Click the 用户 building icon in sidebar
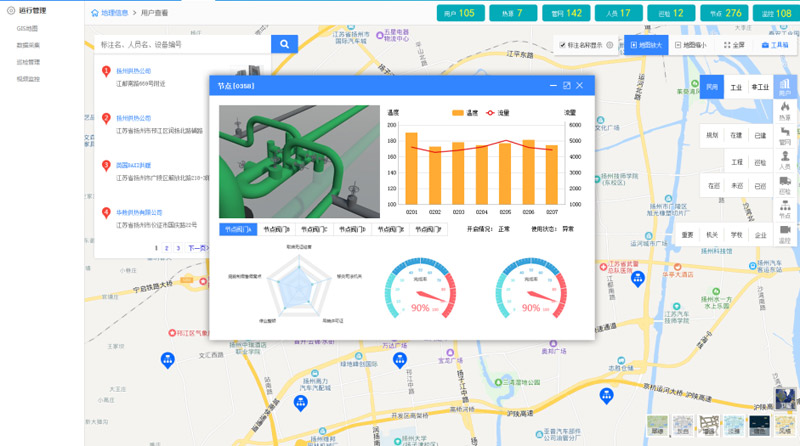 (785, 86)
